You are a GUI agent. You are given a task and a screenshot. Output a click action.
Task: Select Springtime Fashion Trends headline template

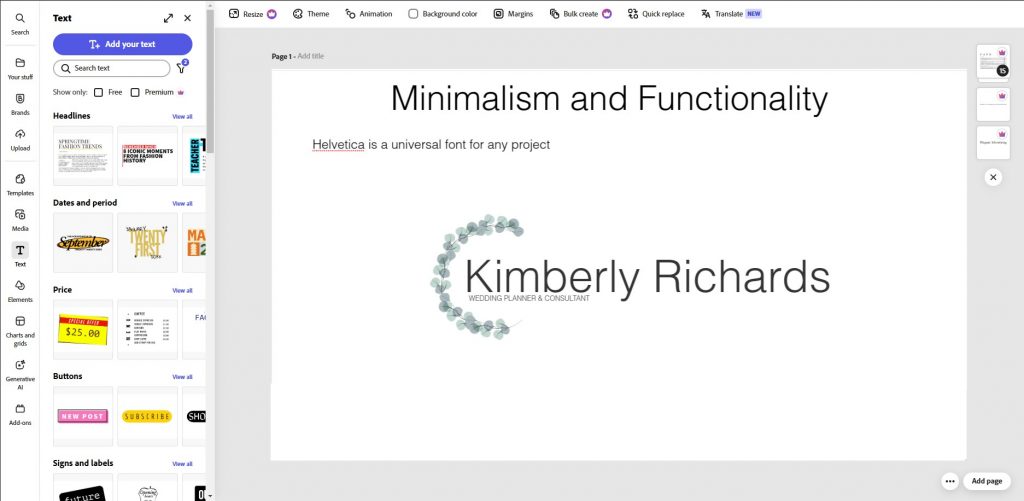click(x=83, y=155)
